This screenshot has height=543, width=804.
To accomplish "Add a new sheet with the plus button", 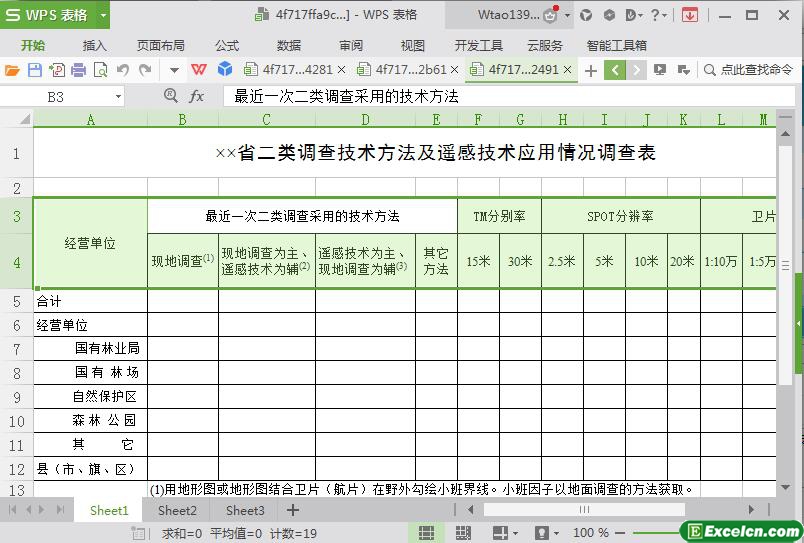I will (293, 510).
